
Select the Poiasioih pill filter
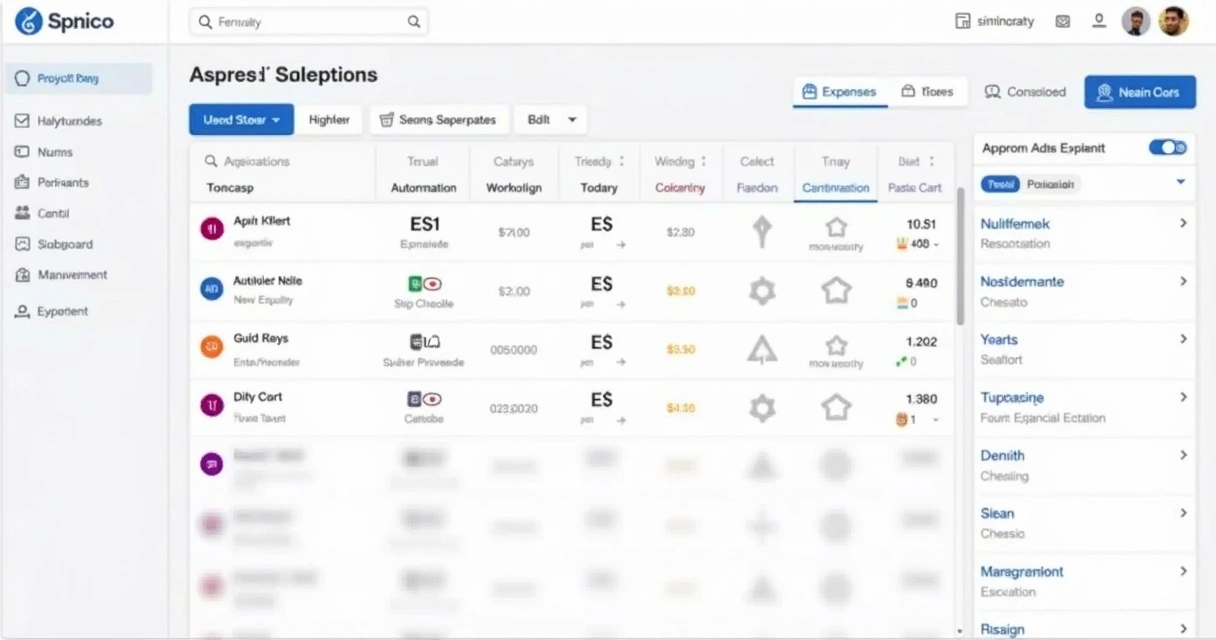[x=1050, y=184]
